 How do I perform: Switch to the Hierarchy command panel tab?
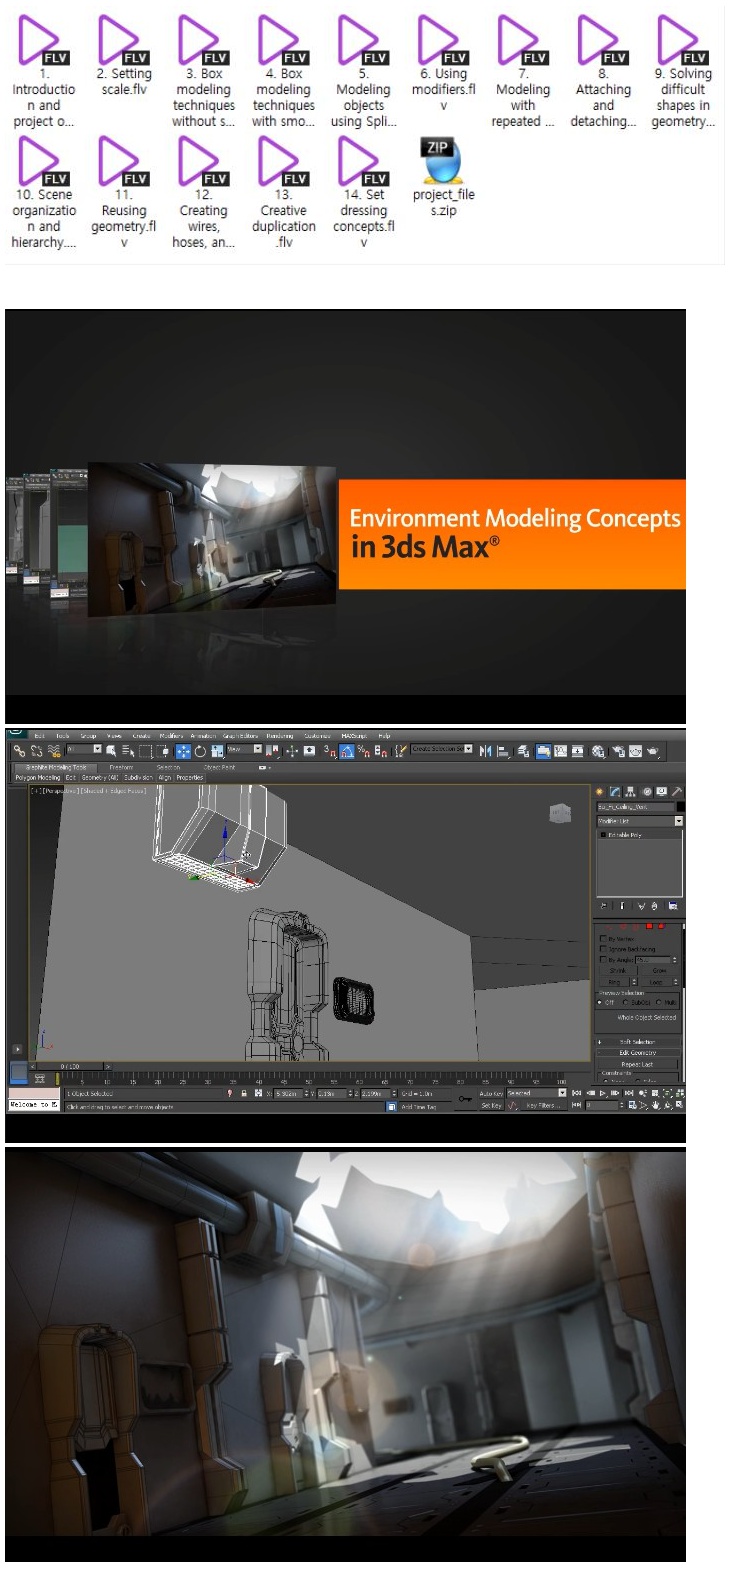[x=630, y=791]
